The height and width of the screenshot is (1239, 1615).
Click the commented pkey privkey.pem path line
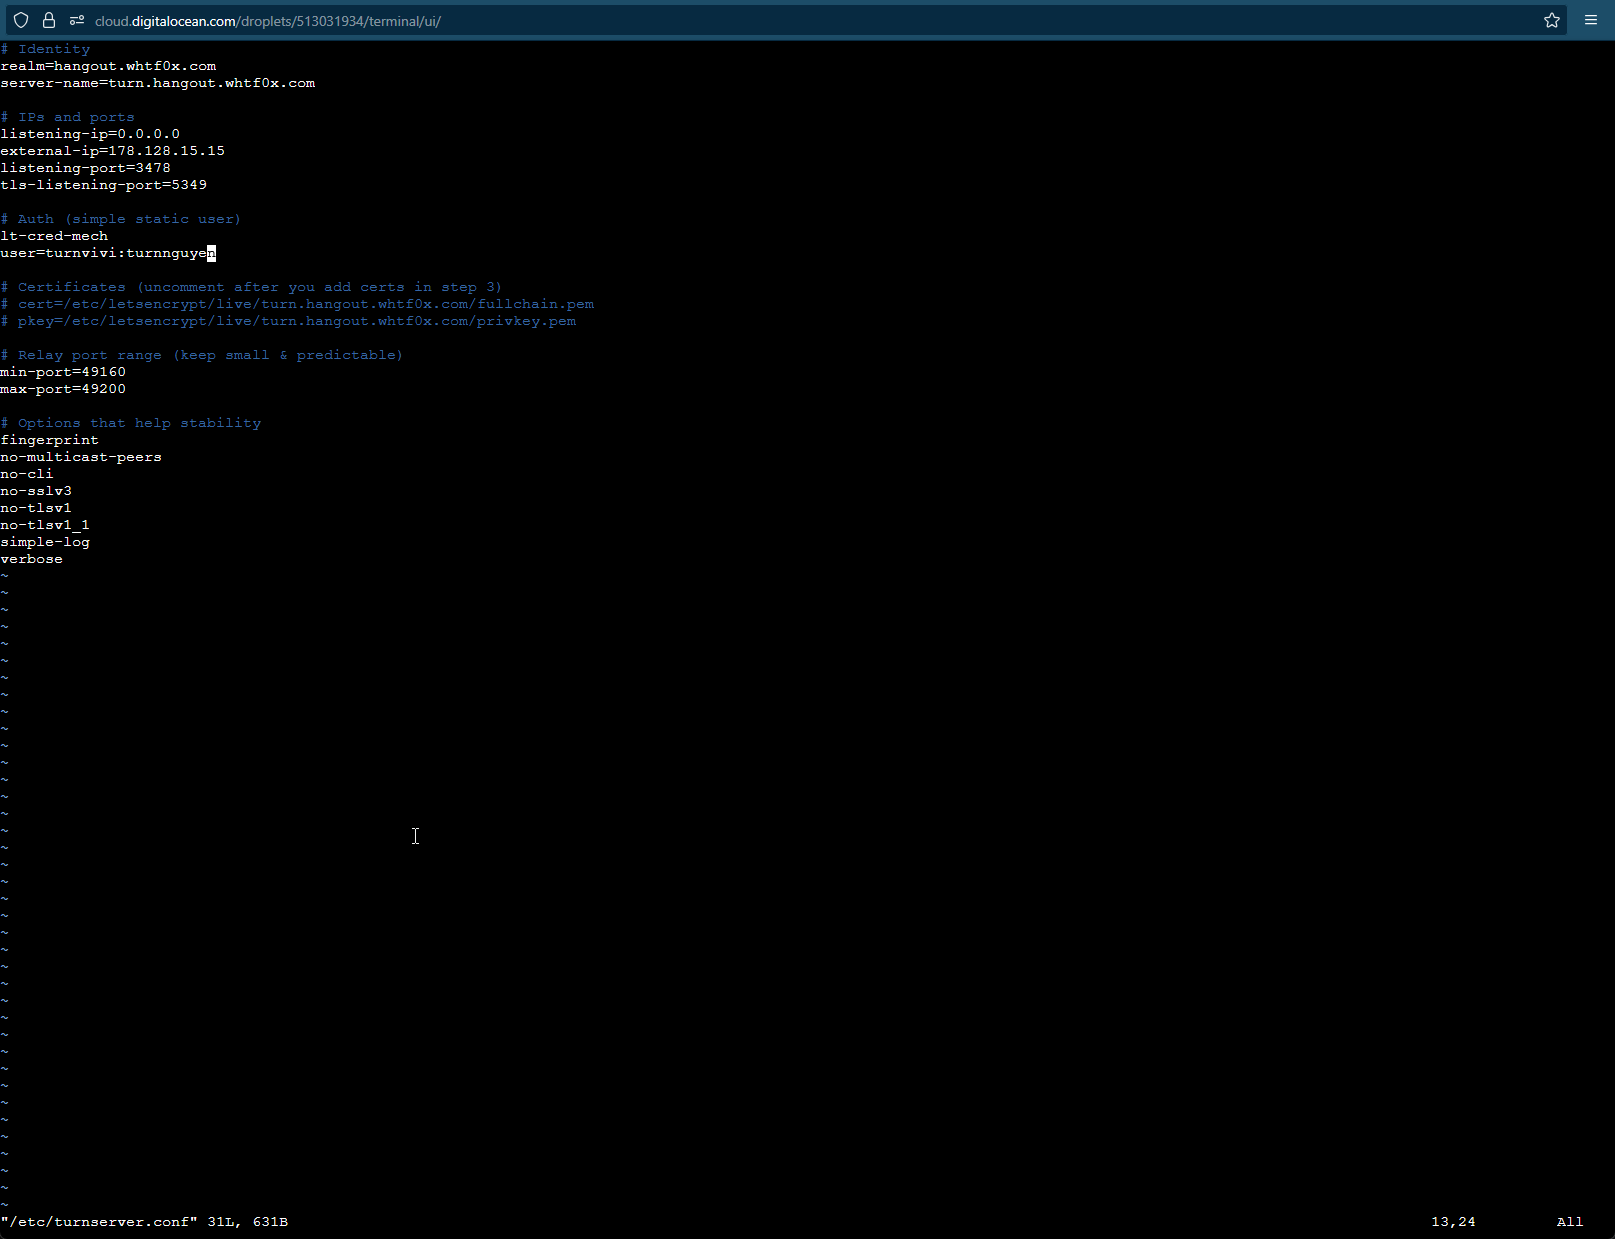tap(290, 321)
